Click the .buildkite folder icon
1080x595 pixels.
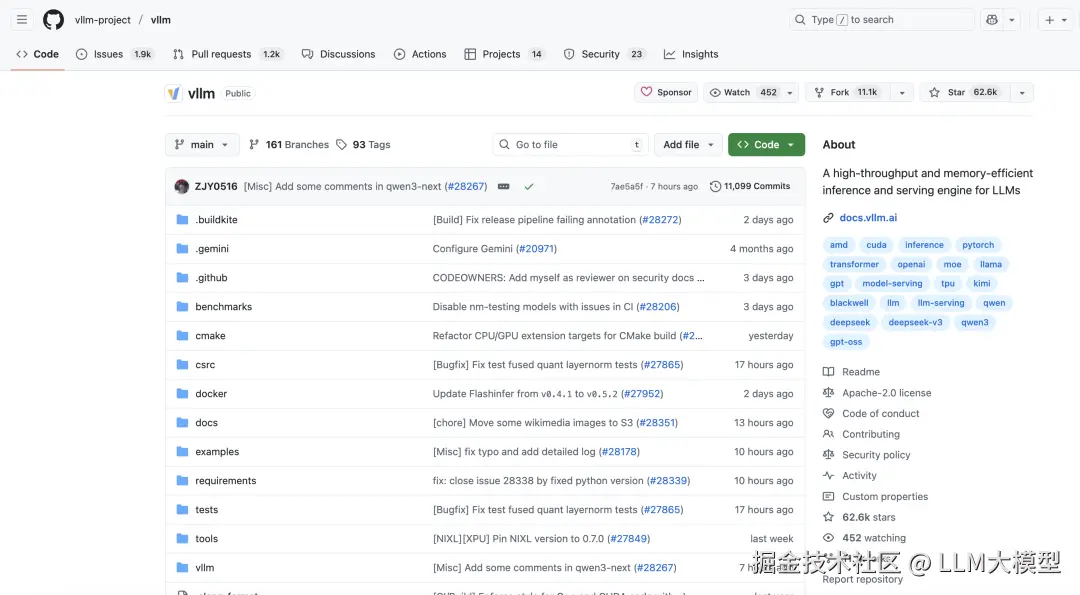pyautogui.click(x=182, y=220)
